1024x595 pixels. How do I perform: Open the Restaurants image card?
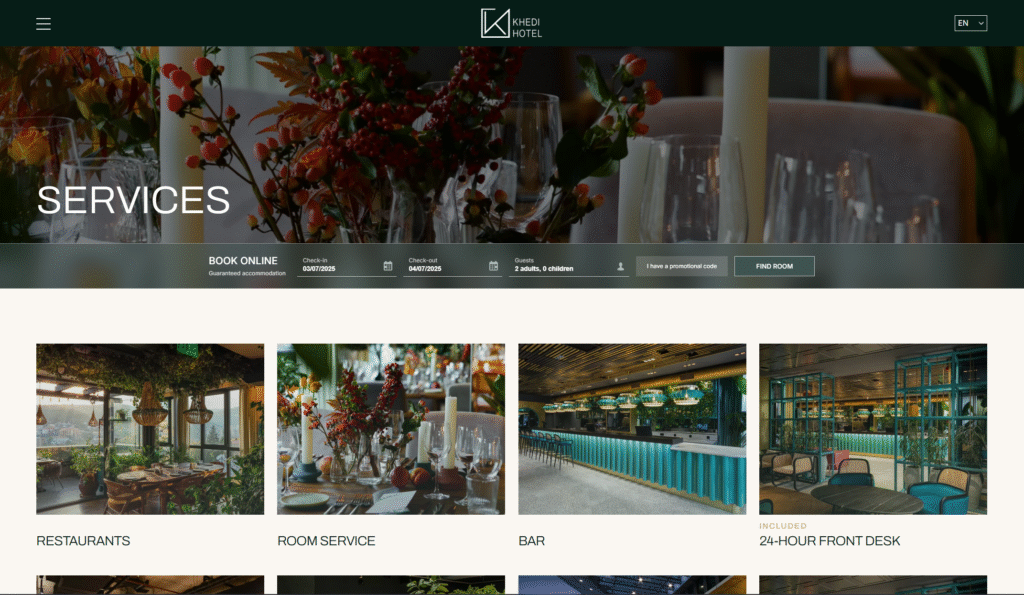(x=150, y=429)
